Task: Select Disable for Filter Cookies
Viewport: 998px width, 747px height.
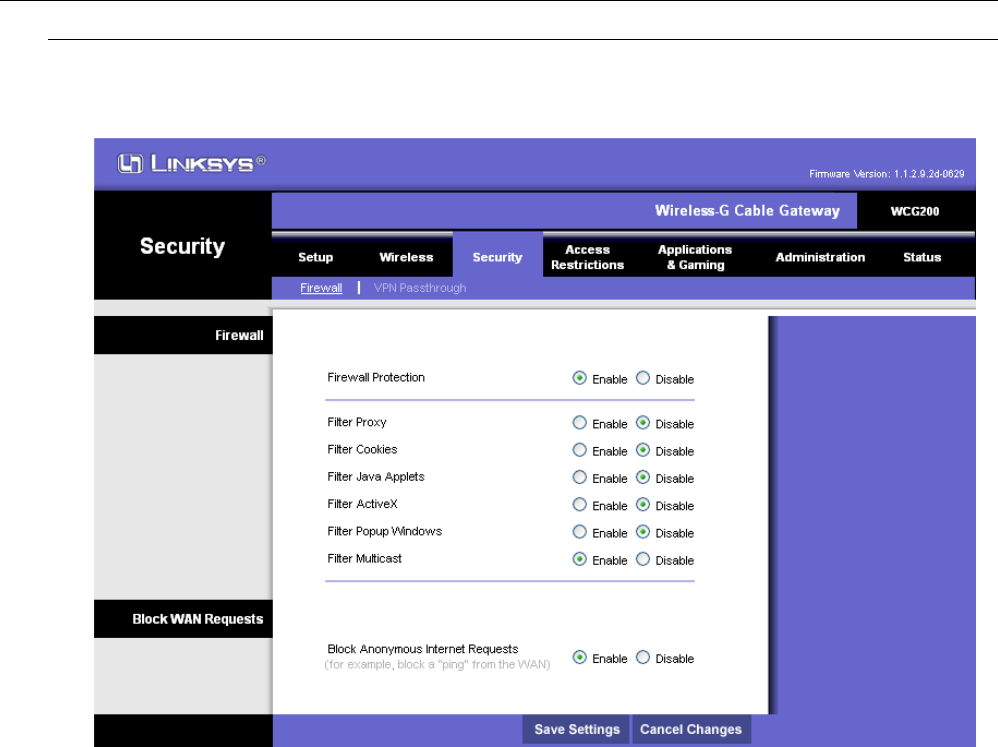Action: point(643,450)
